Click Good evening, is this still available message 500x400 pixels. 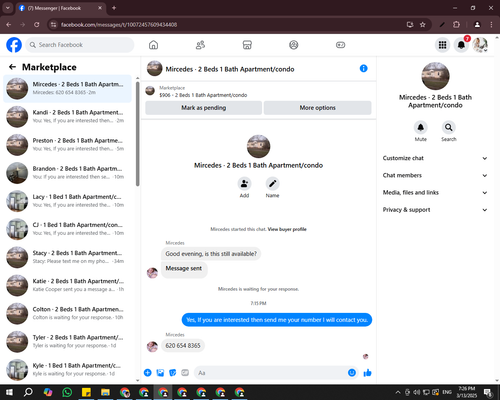pos(211,254)
